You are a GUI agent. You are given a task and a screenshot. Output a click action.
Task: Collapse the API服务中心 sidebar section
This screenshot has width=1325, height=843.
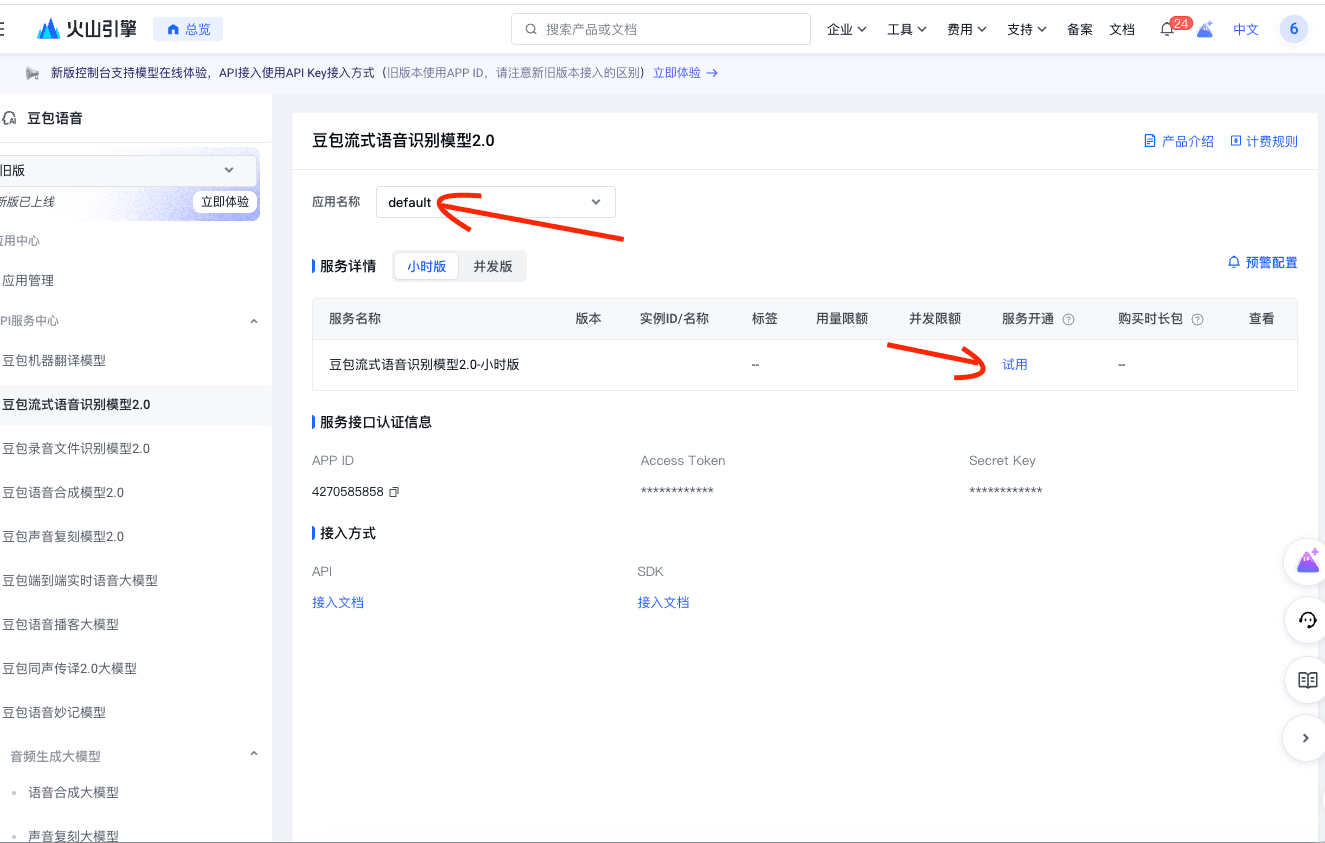253,321
